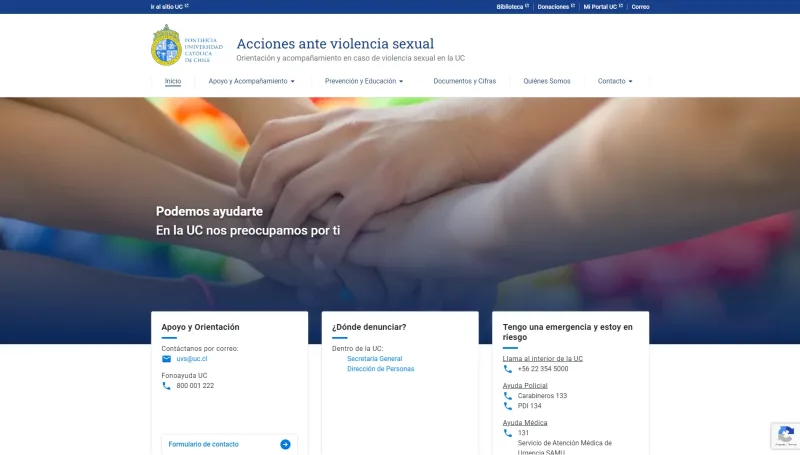The width and height of the screenshot is (800, 455).
Task: Click the Contáctanos por correo label
Action: [x=199, y=349]
